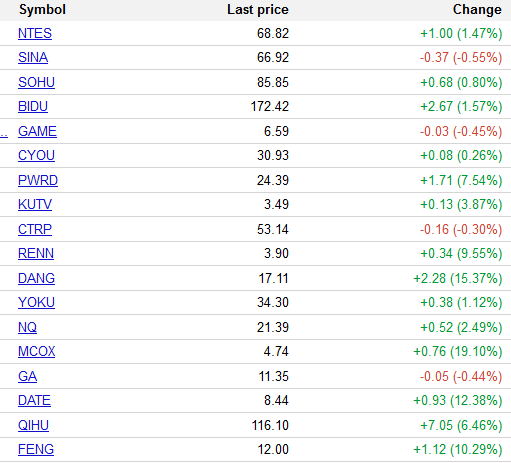The image size is (511, 463).
Task: Click the Last price column header
Action: coord(258,10)
